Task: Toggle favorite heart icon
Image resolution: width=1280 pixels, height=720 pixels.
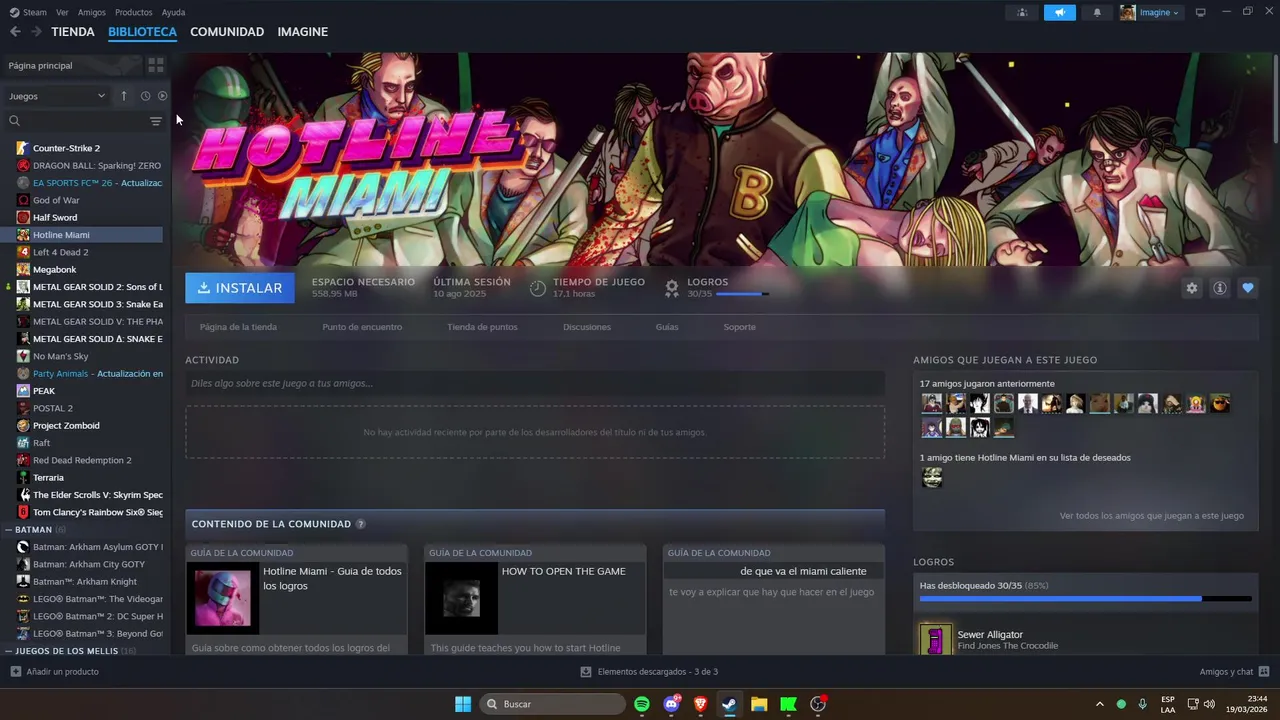Action: point(1248,288)
